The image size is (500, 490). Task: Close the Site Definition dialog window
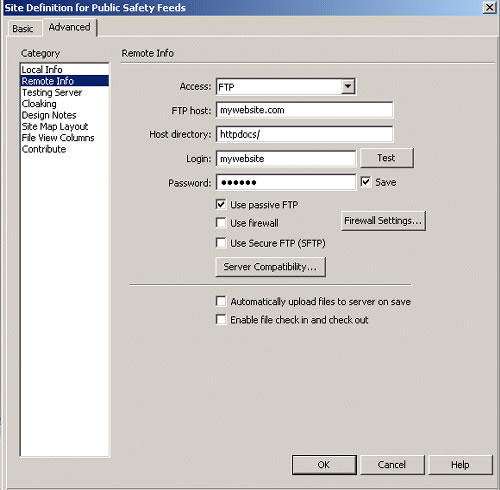click(x=489, y=7)
